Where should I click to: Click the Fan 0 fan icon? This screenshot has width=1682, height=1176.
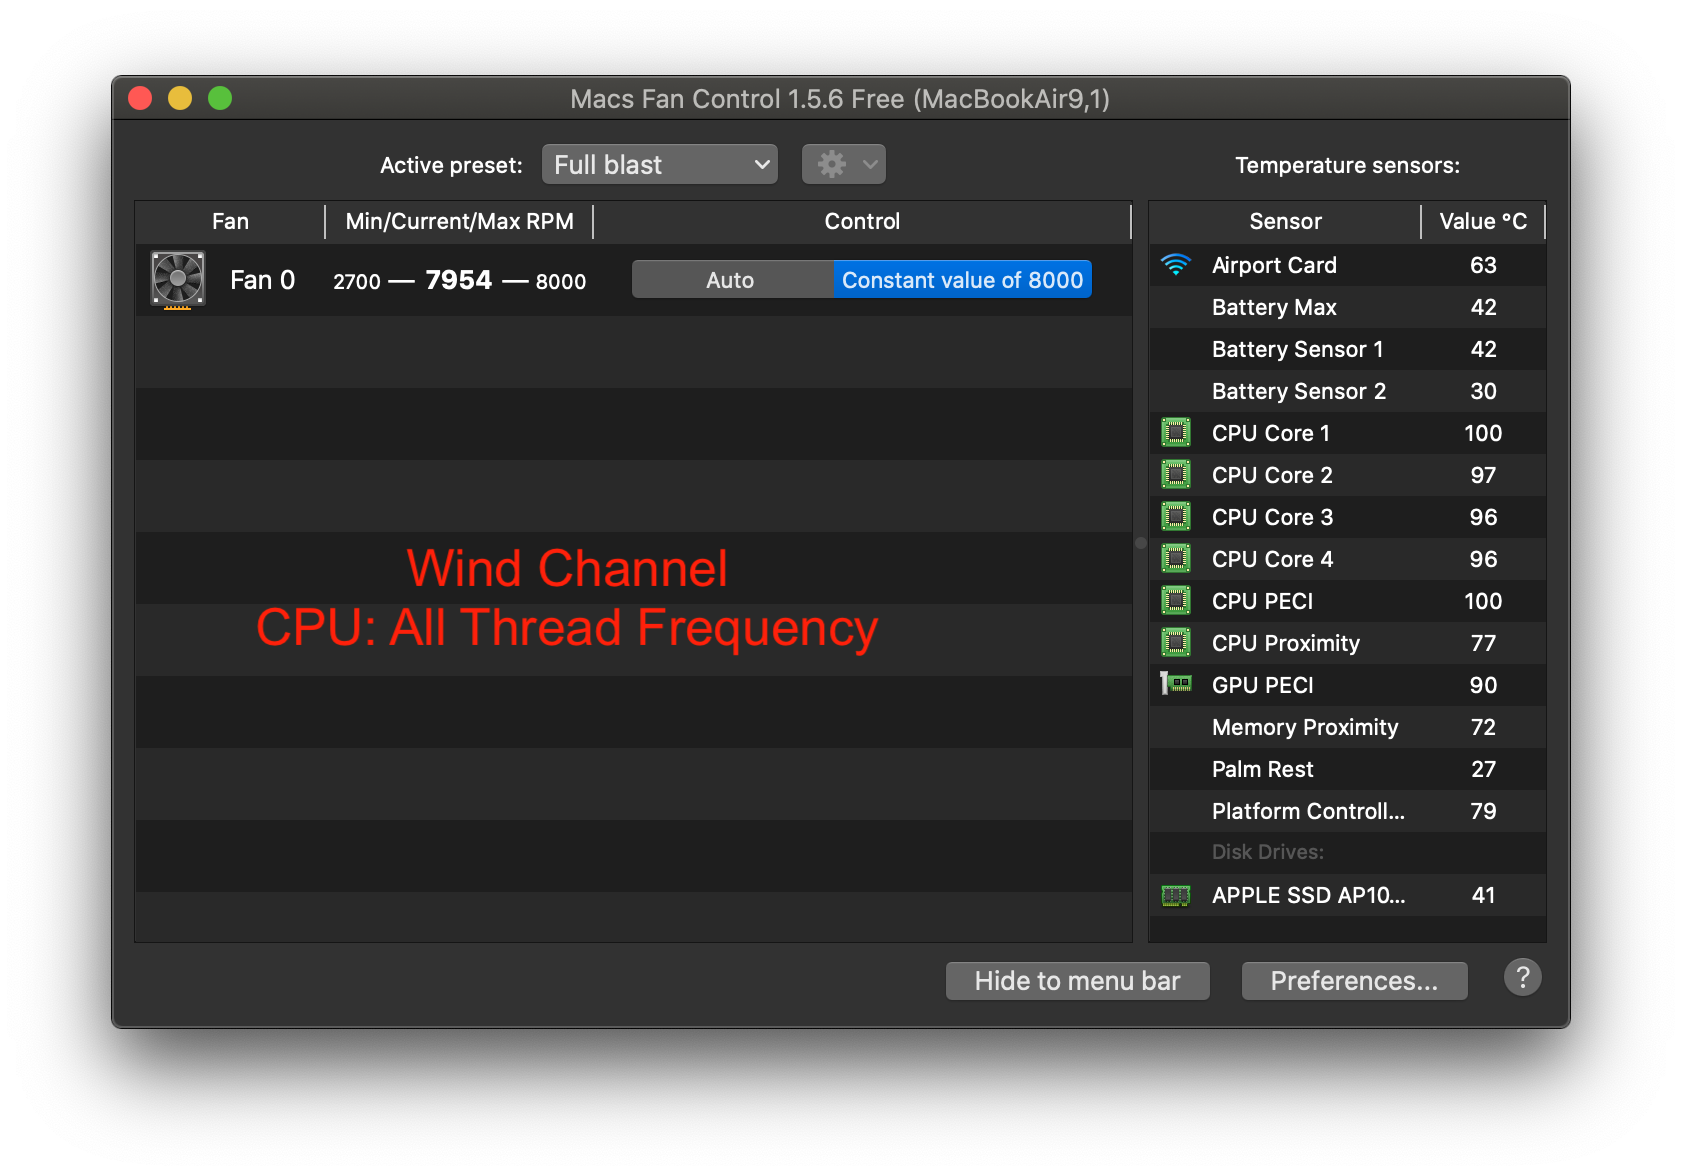[x=178, y=279]
